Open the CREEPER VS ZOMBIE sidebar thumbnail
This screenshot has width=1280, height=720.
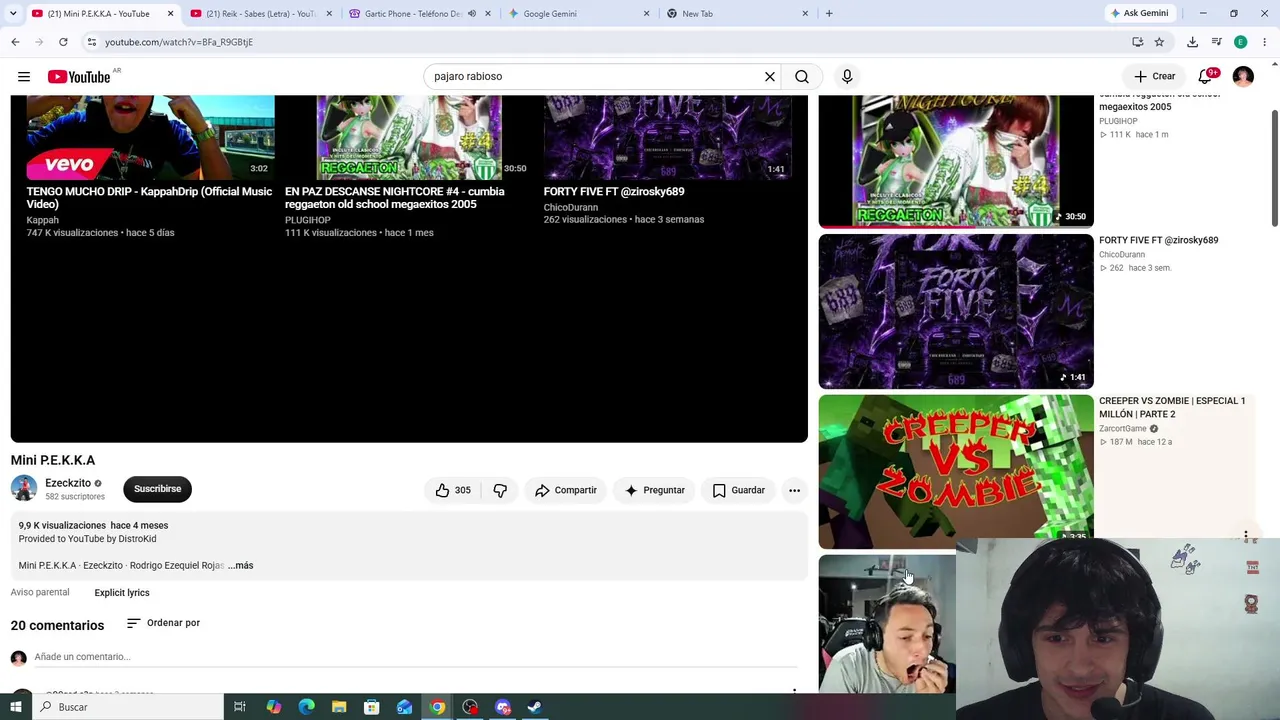956,471
